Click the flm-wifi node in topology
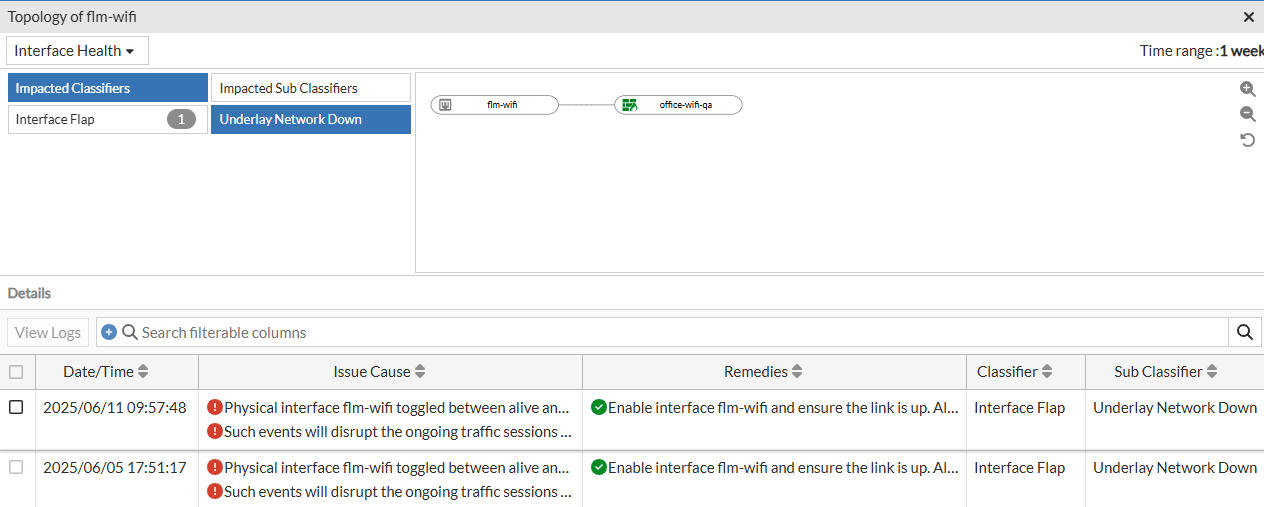 494,105
